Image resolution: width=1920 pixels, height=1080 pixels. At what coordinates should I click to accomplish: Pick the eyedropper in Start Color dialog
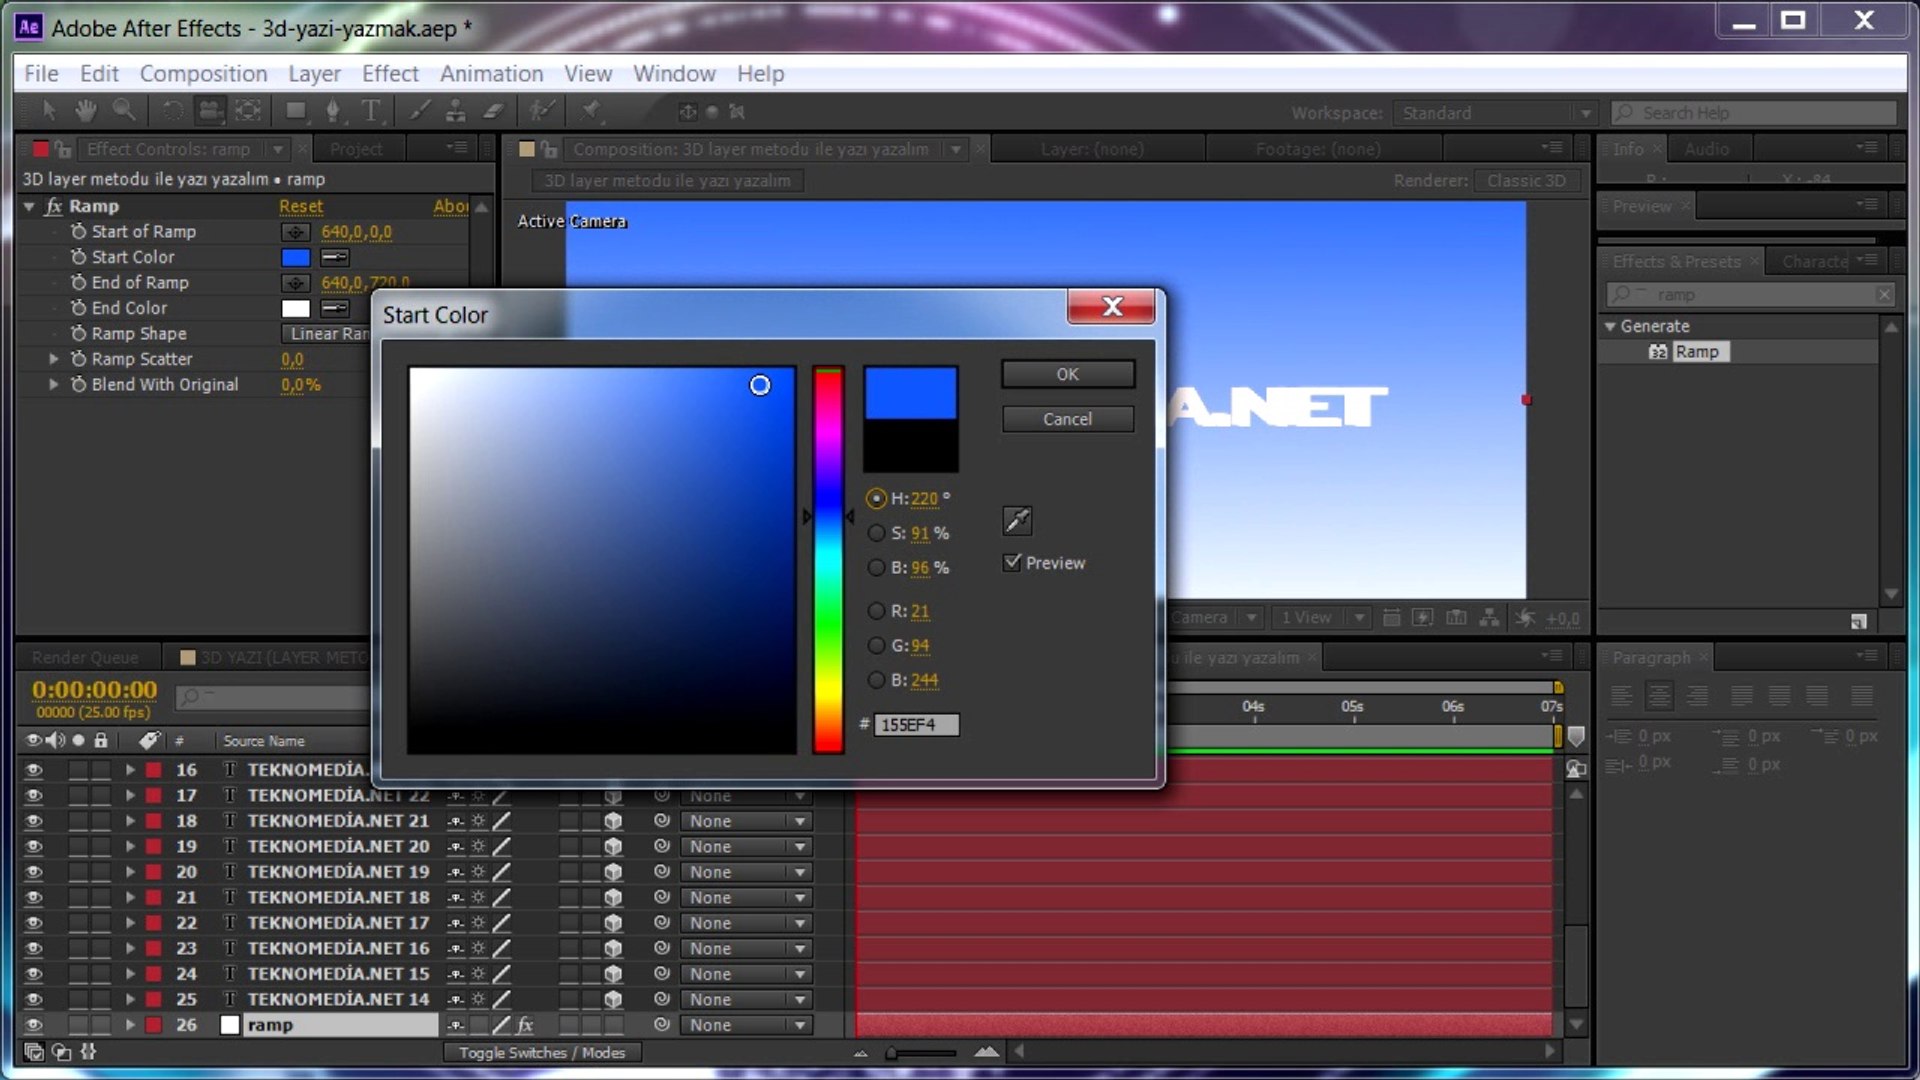(x=1017, y=520)
